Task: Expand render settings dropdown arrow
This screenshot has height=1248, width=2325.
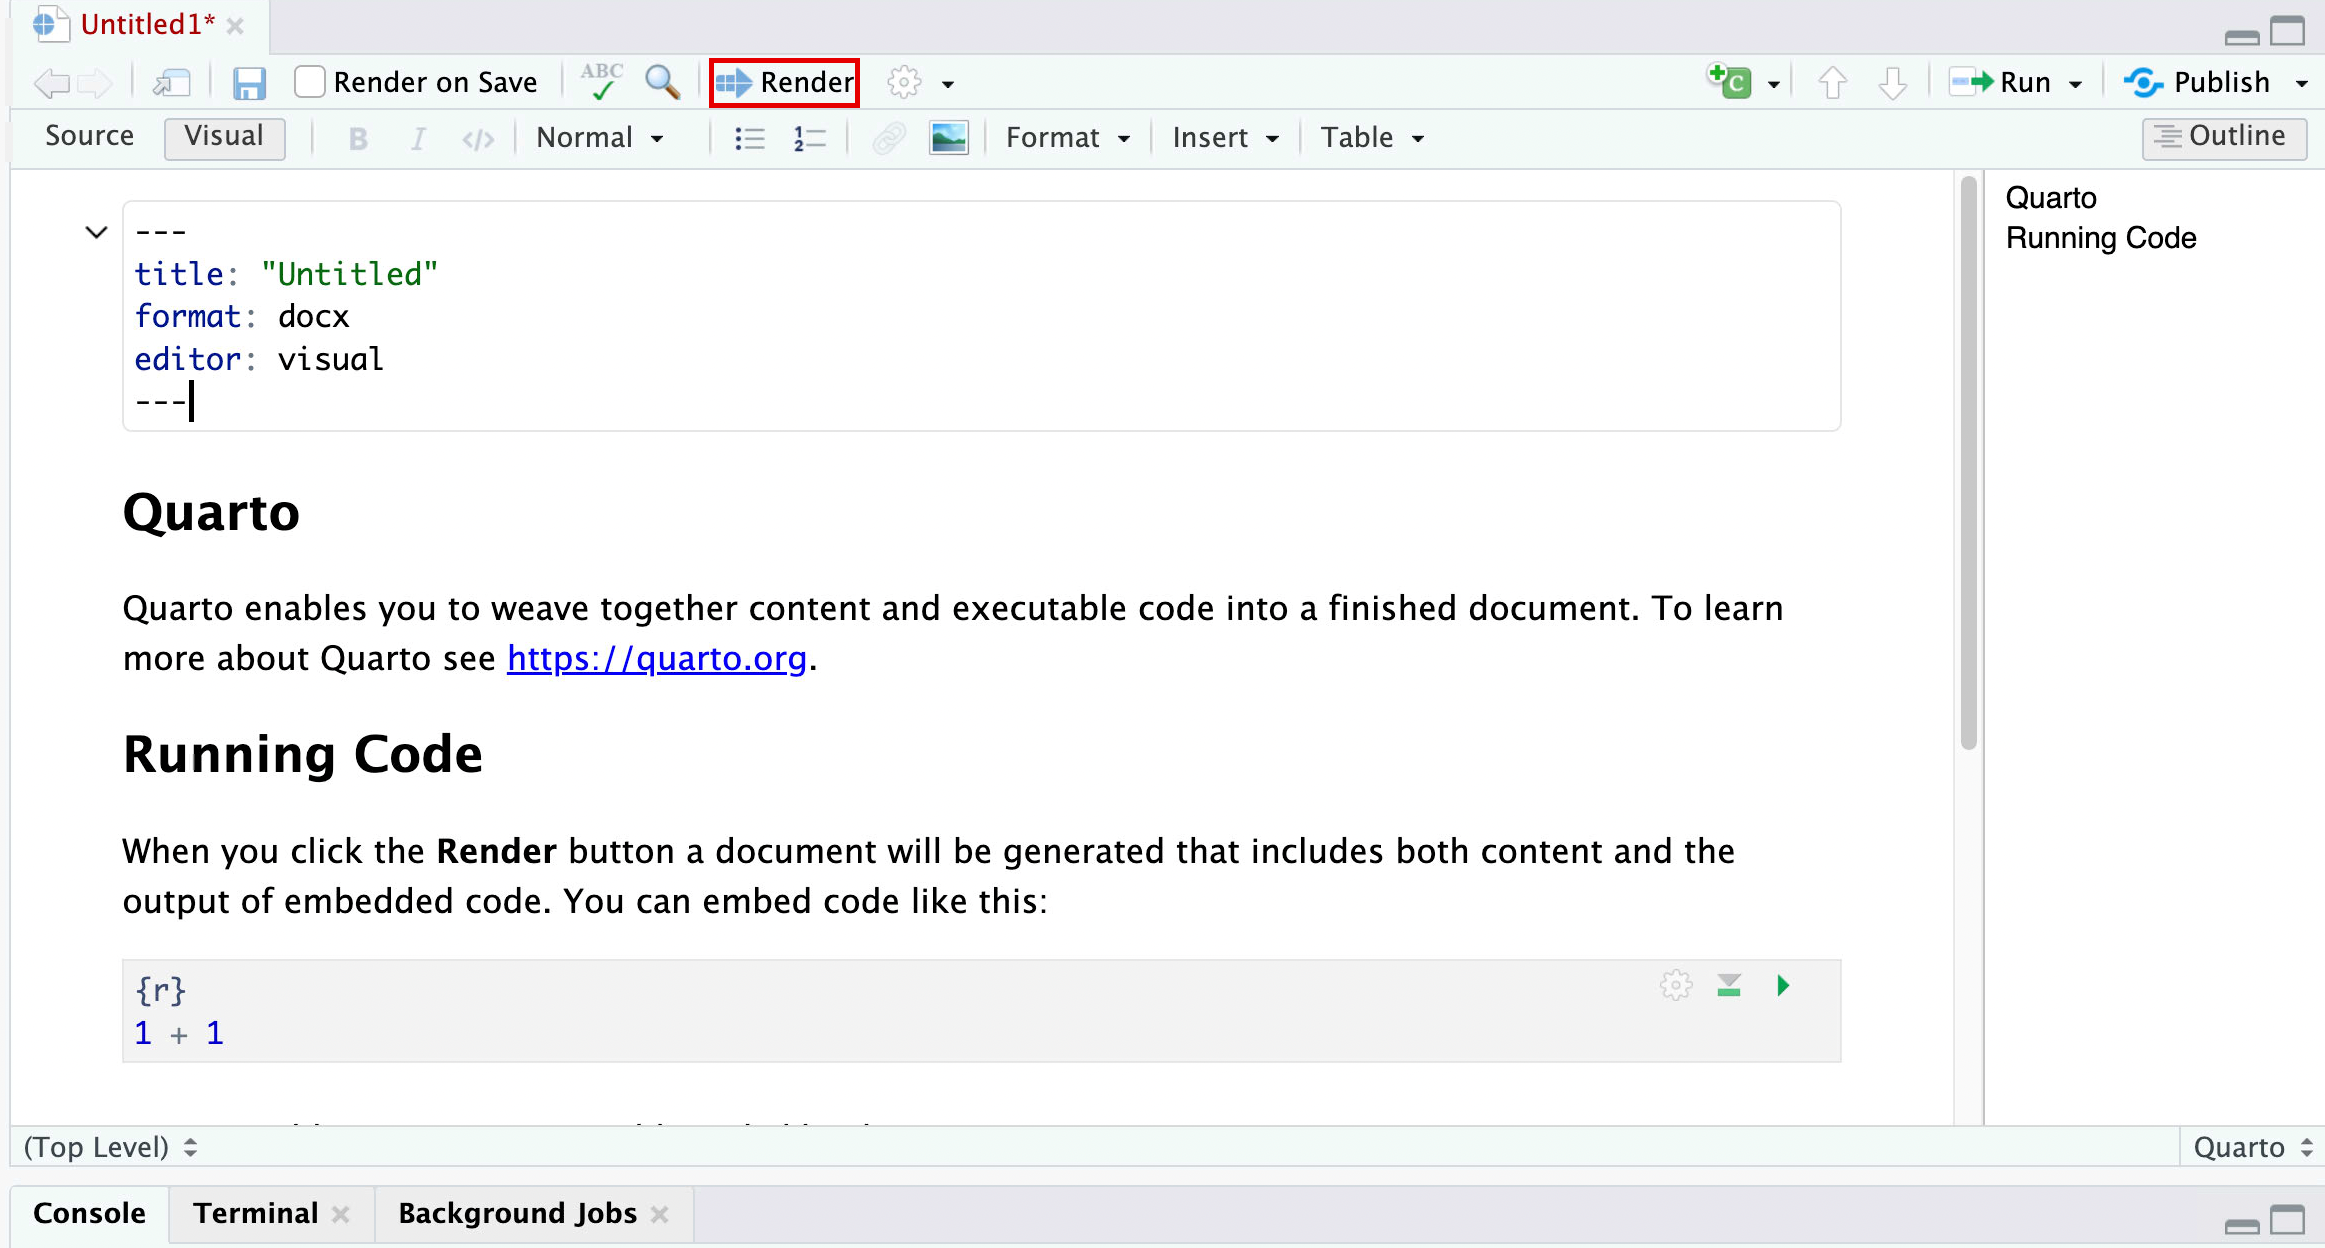Action: point(948,84)
